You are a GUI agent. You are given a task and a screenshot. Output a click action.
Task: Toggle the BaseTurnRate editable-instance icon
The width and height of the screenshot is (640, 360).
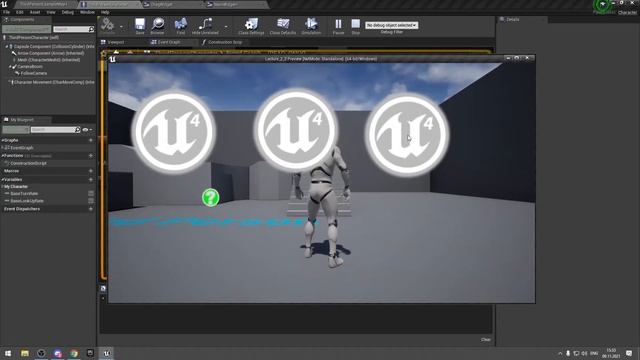91,193
